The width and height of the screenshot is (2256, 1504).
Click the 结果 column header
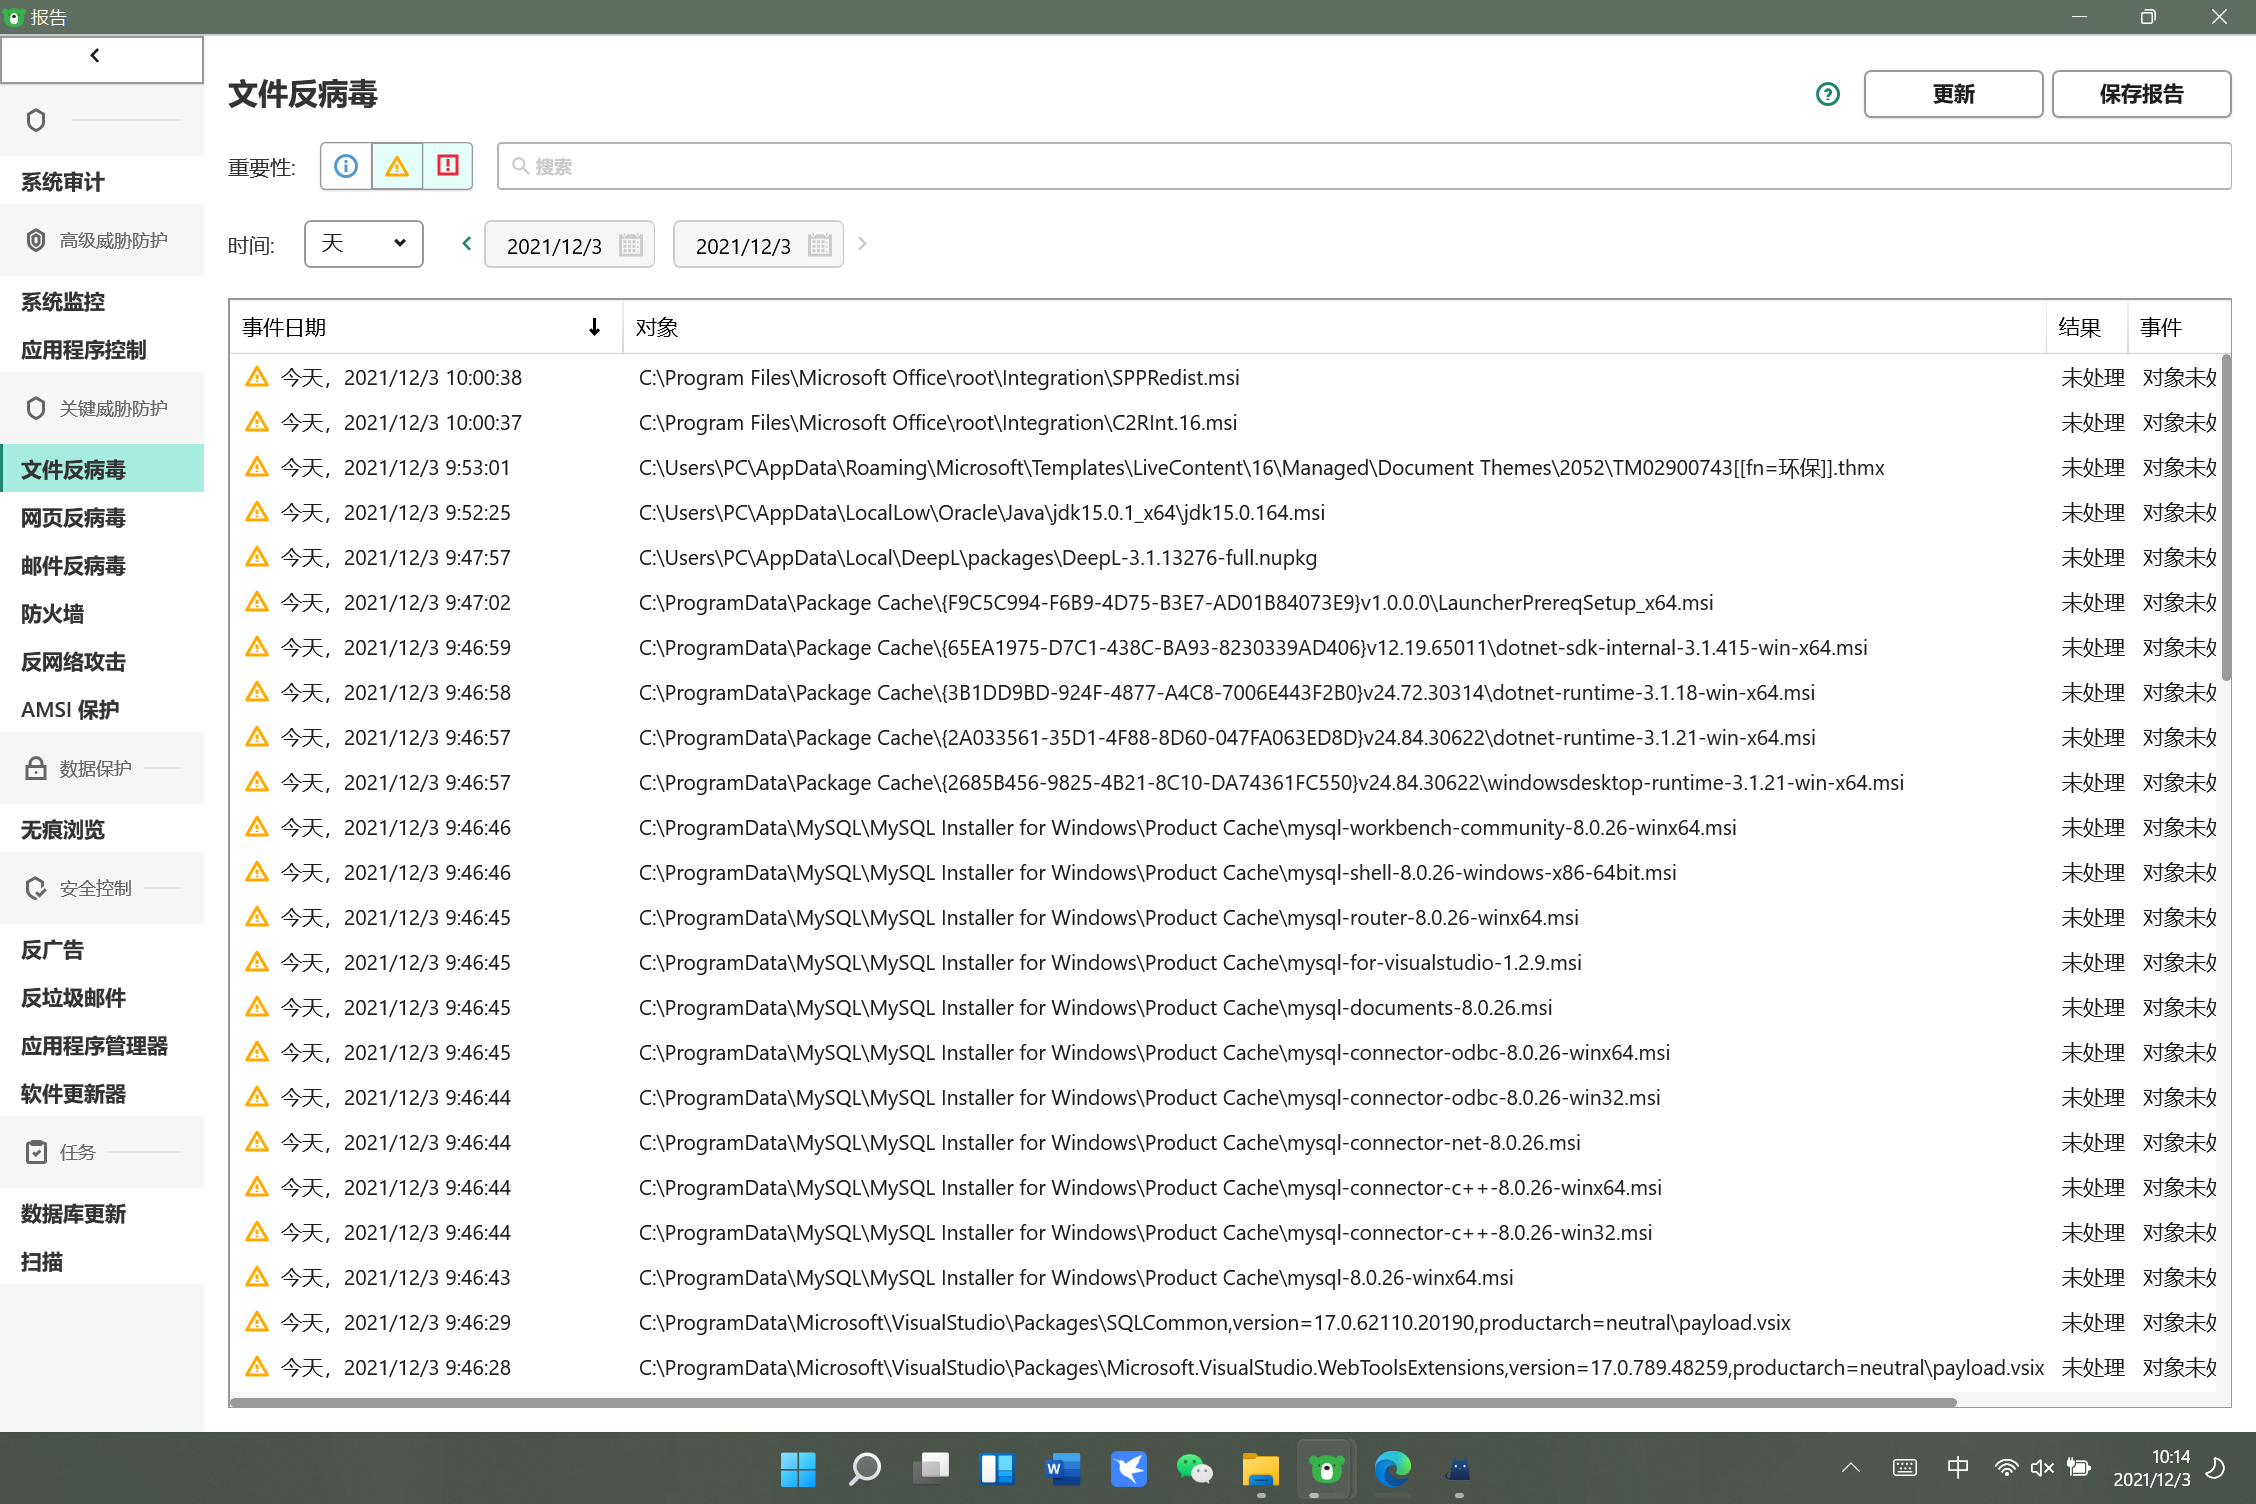[2086, 327]
